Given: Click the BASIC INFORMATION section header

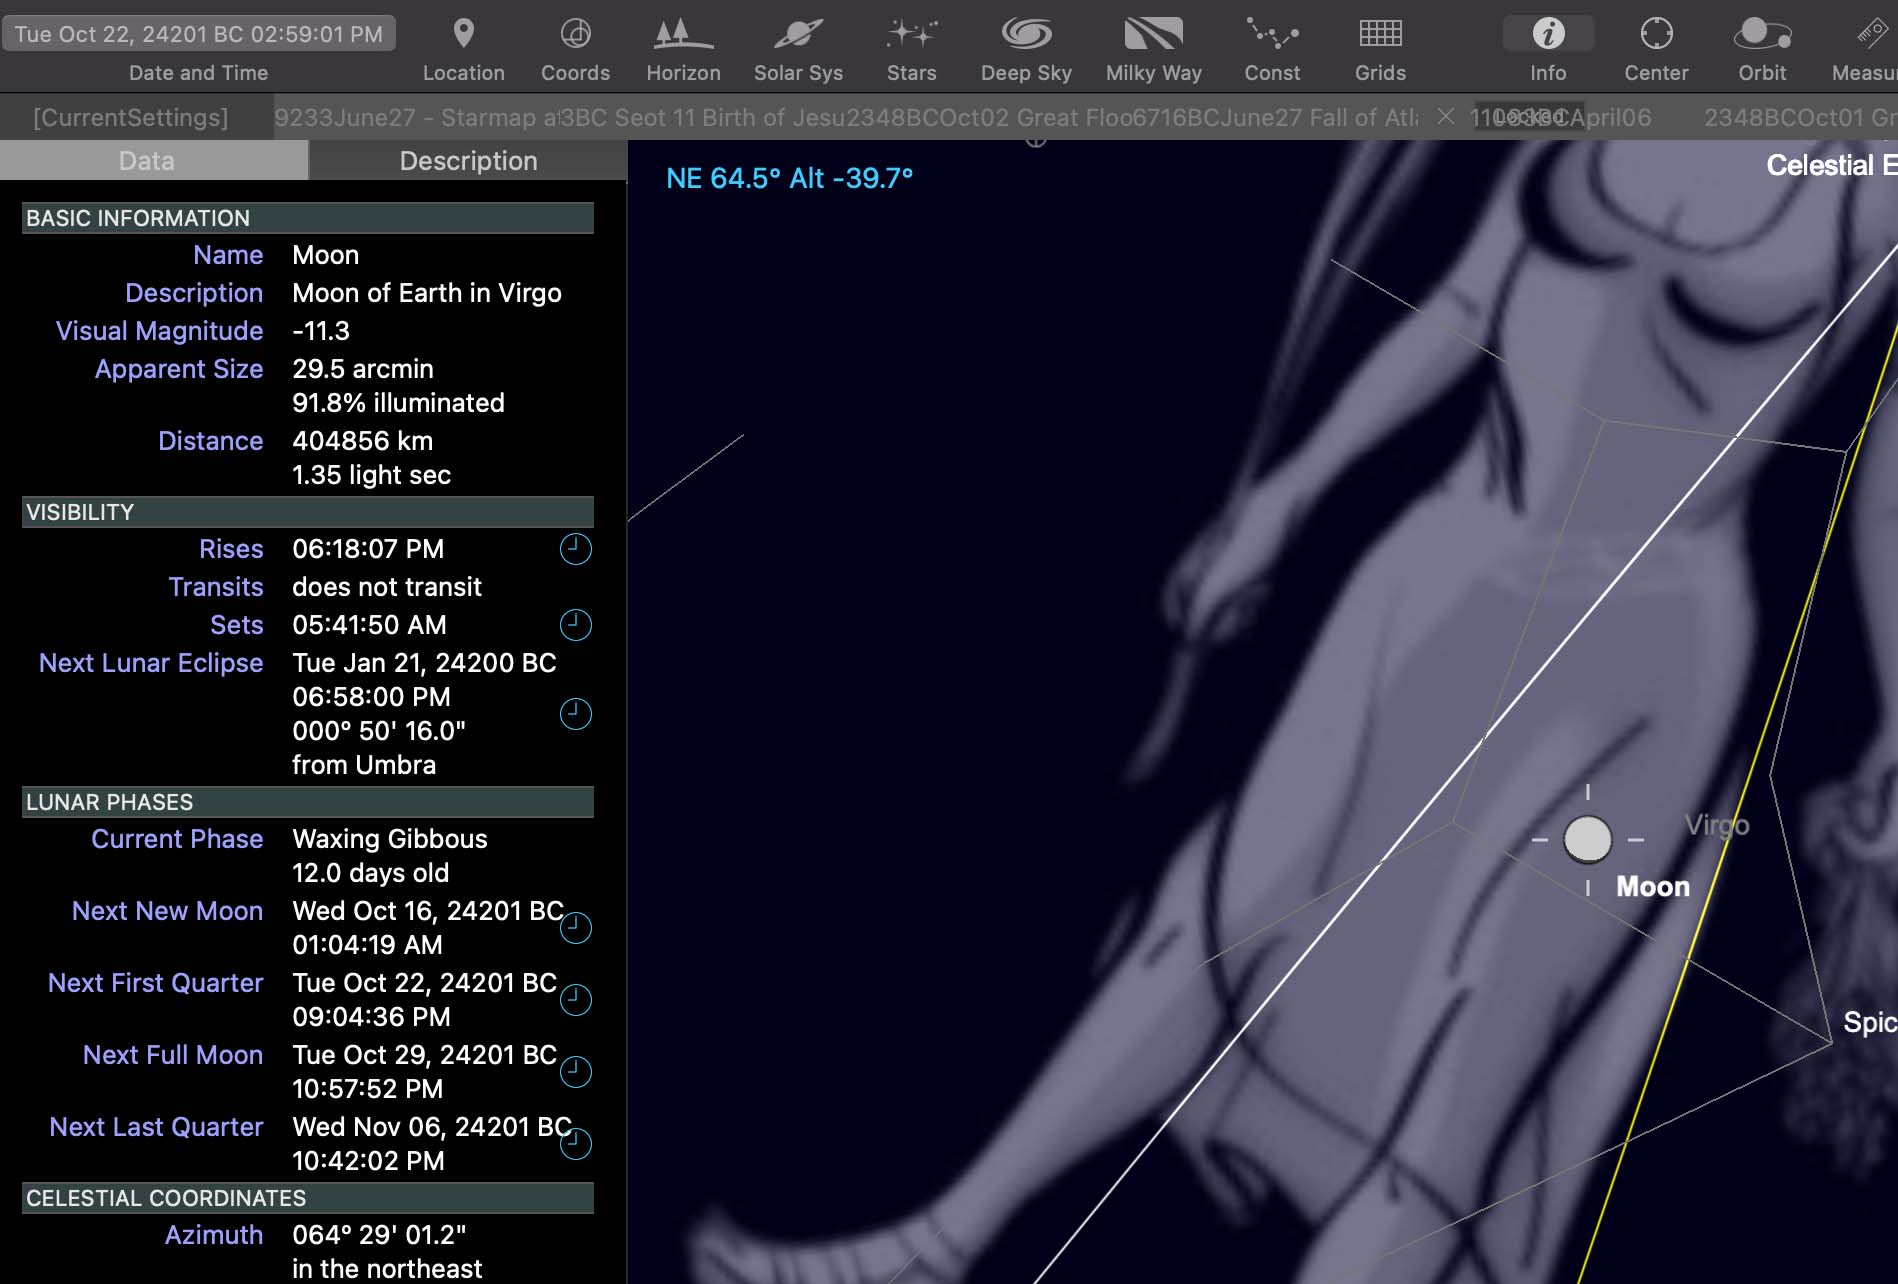Looking at the screenshot, I should coord(308,218).
